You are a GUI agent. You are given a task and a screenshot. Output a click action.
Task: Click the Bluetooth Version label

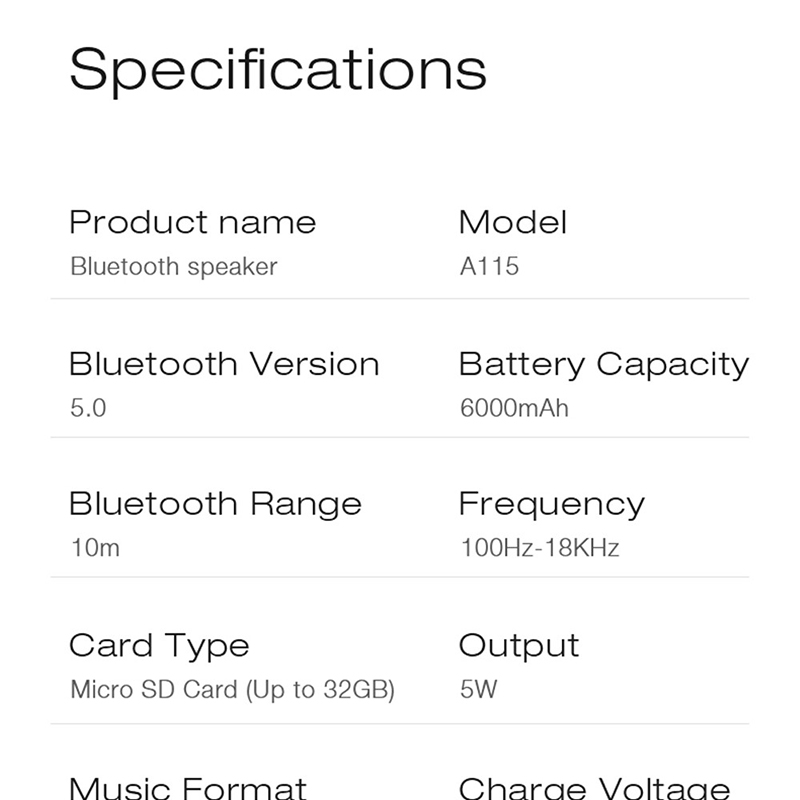coord(224,363)
